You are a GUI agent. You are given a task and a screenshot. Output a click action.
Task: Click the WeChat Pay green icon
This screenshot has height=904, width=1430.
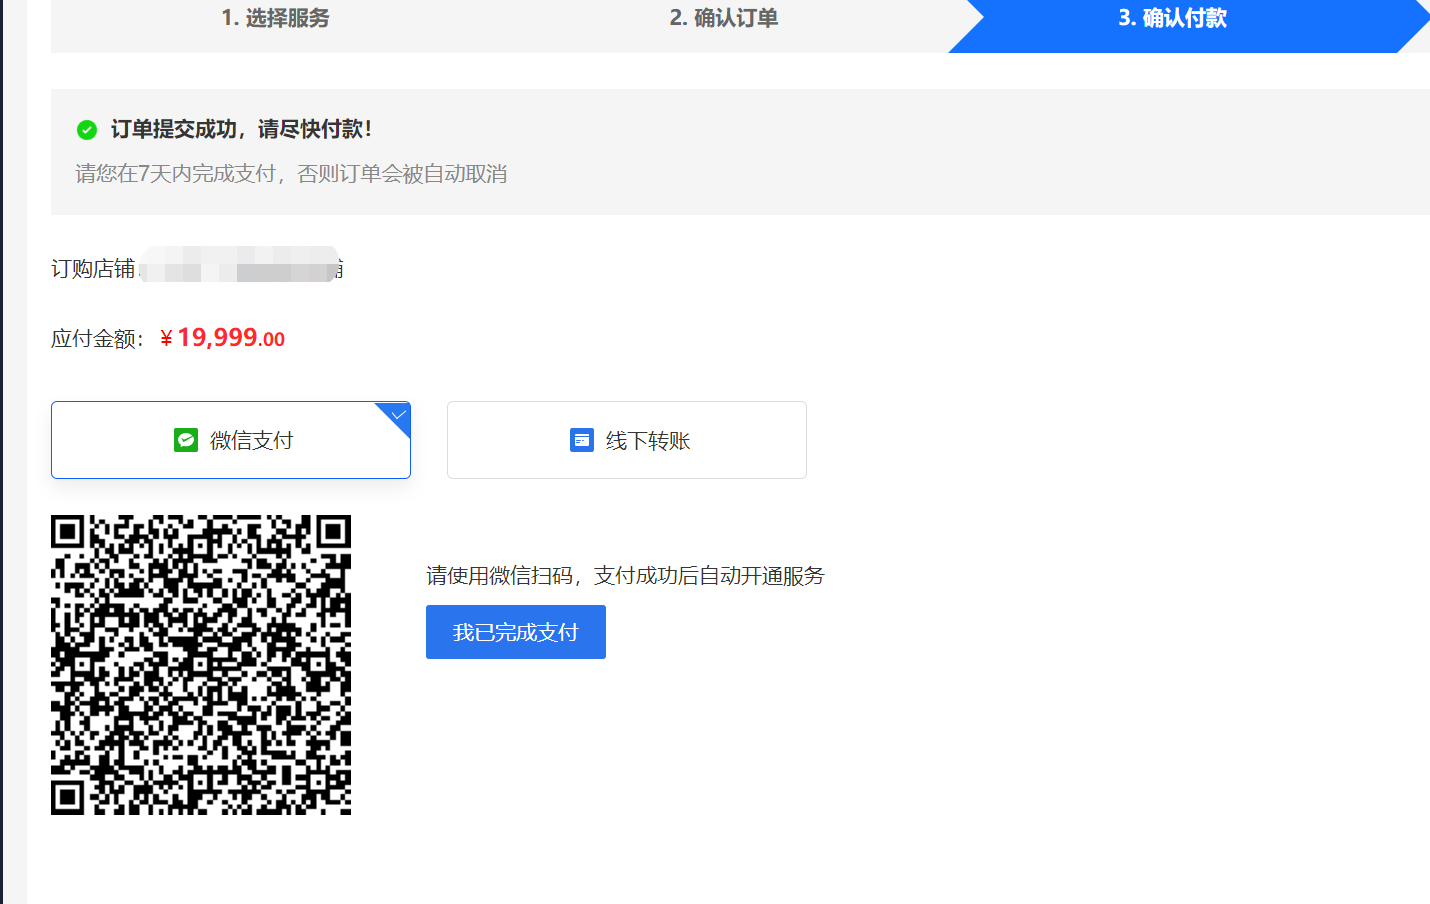[x=186, y=440]
